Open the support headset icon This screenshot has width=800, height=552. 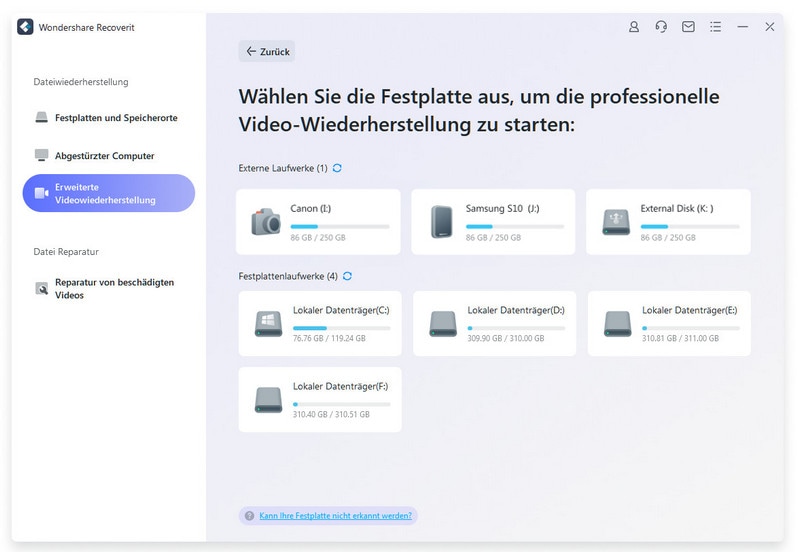(661, 27)
